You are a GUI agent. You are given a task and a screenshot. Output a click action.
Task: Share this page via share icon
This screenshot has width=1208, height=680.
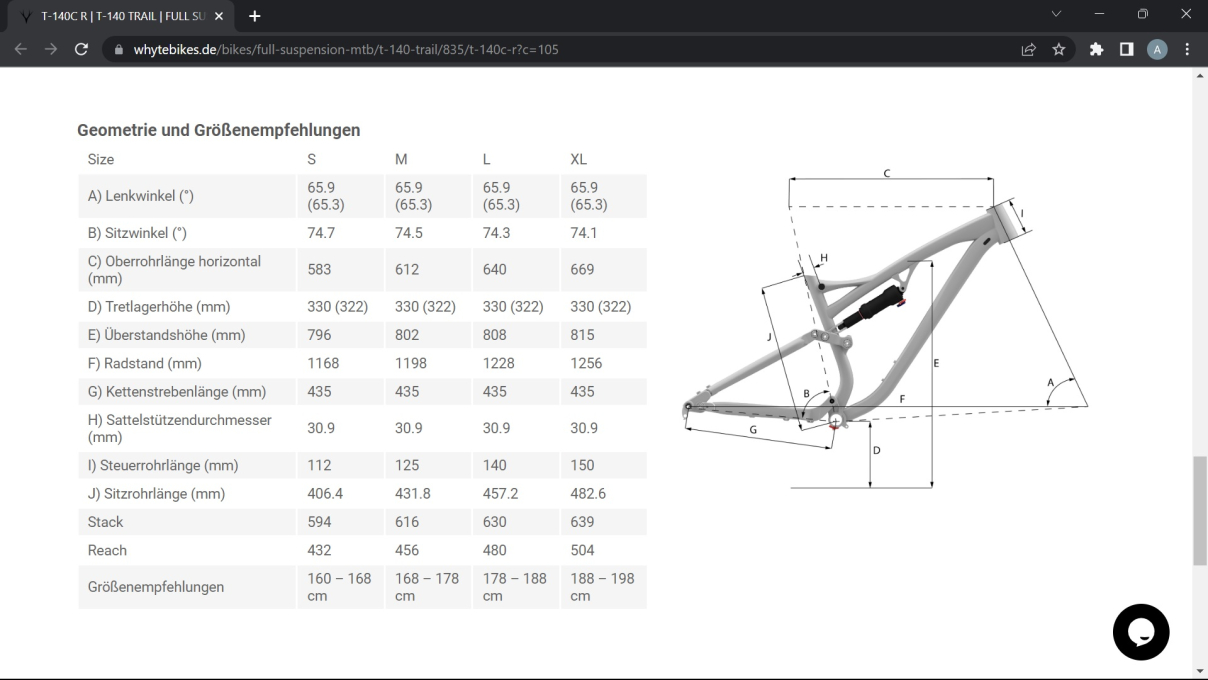[1028, 49]
